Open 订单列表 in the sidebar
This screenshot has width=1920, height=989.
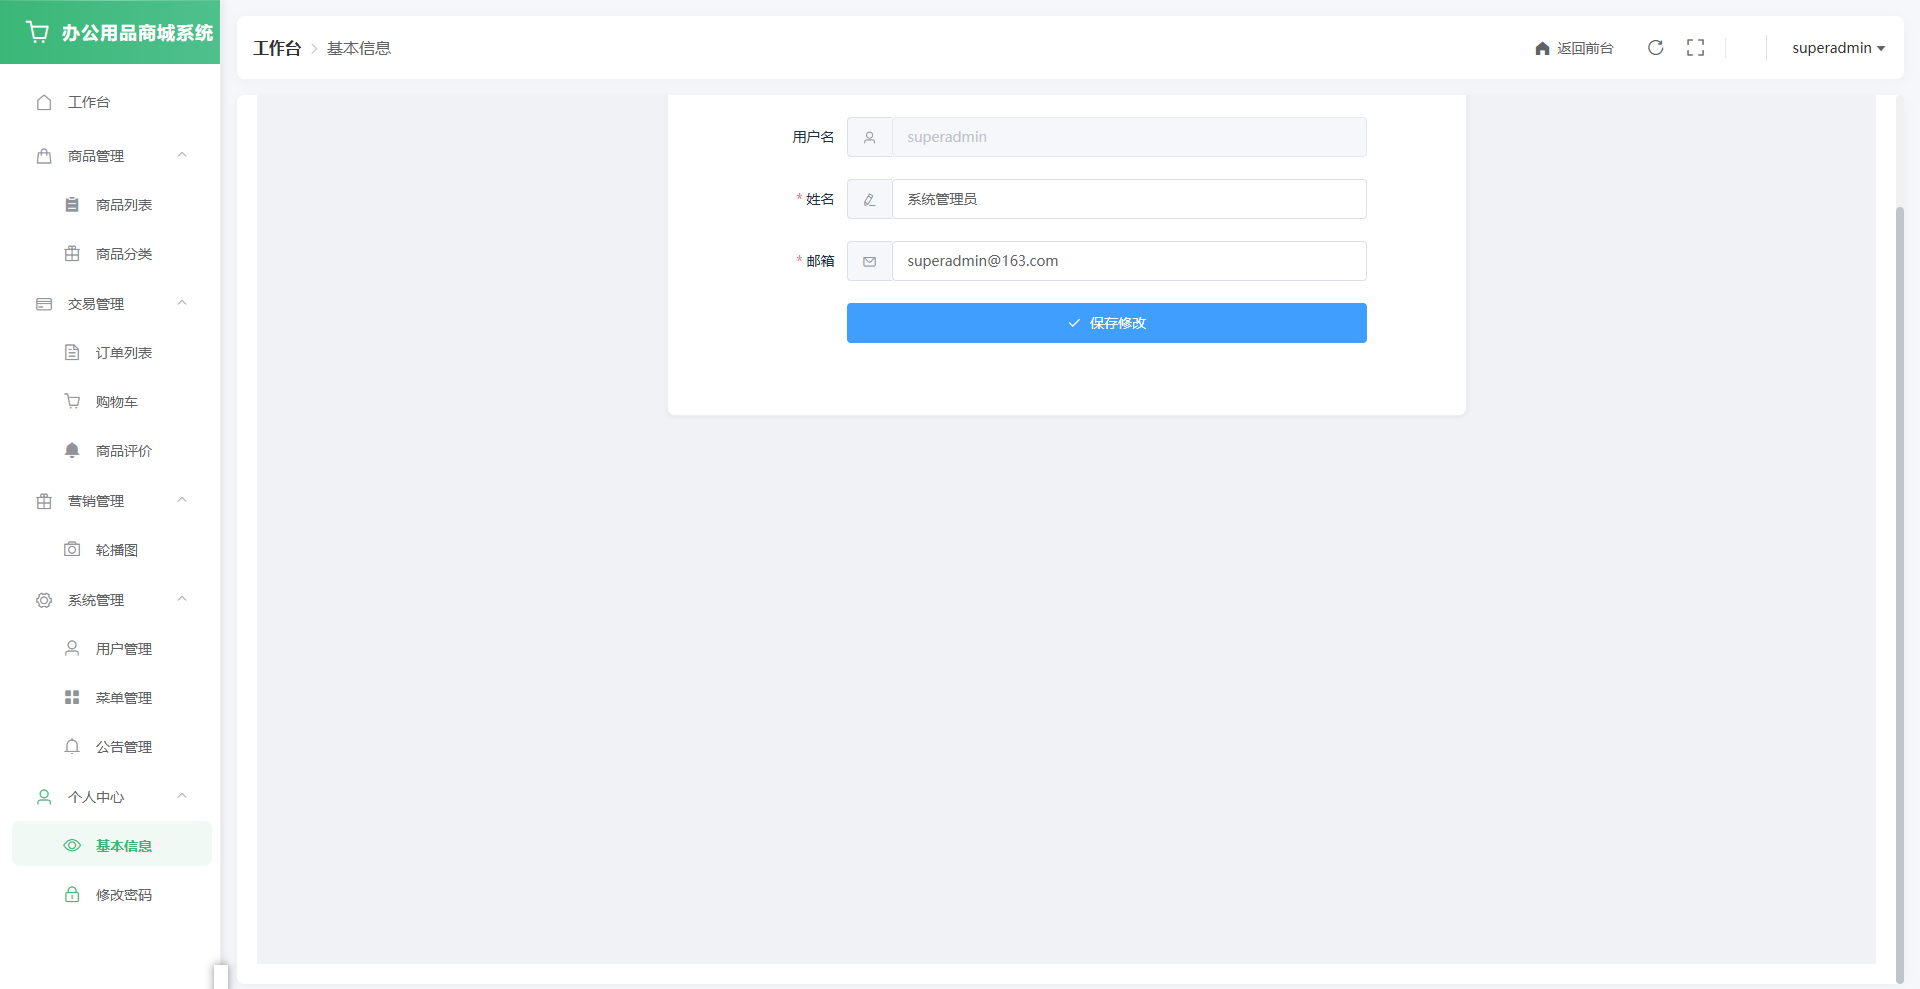[x=123, y=353]
